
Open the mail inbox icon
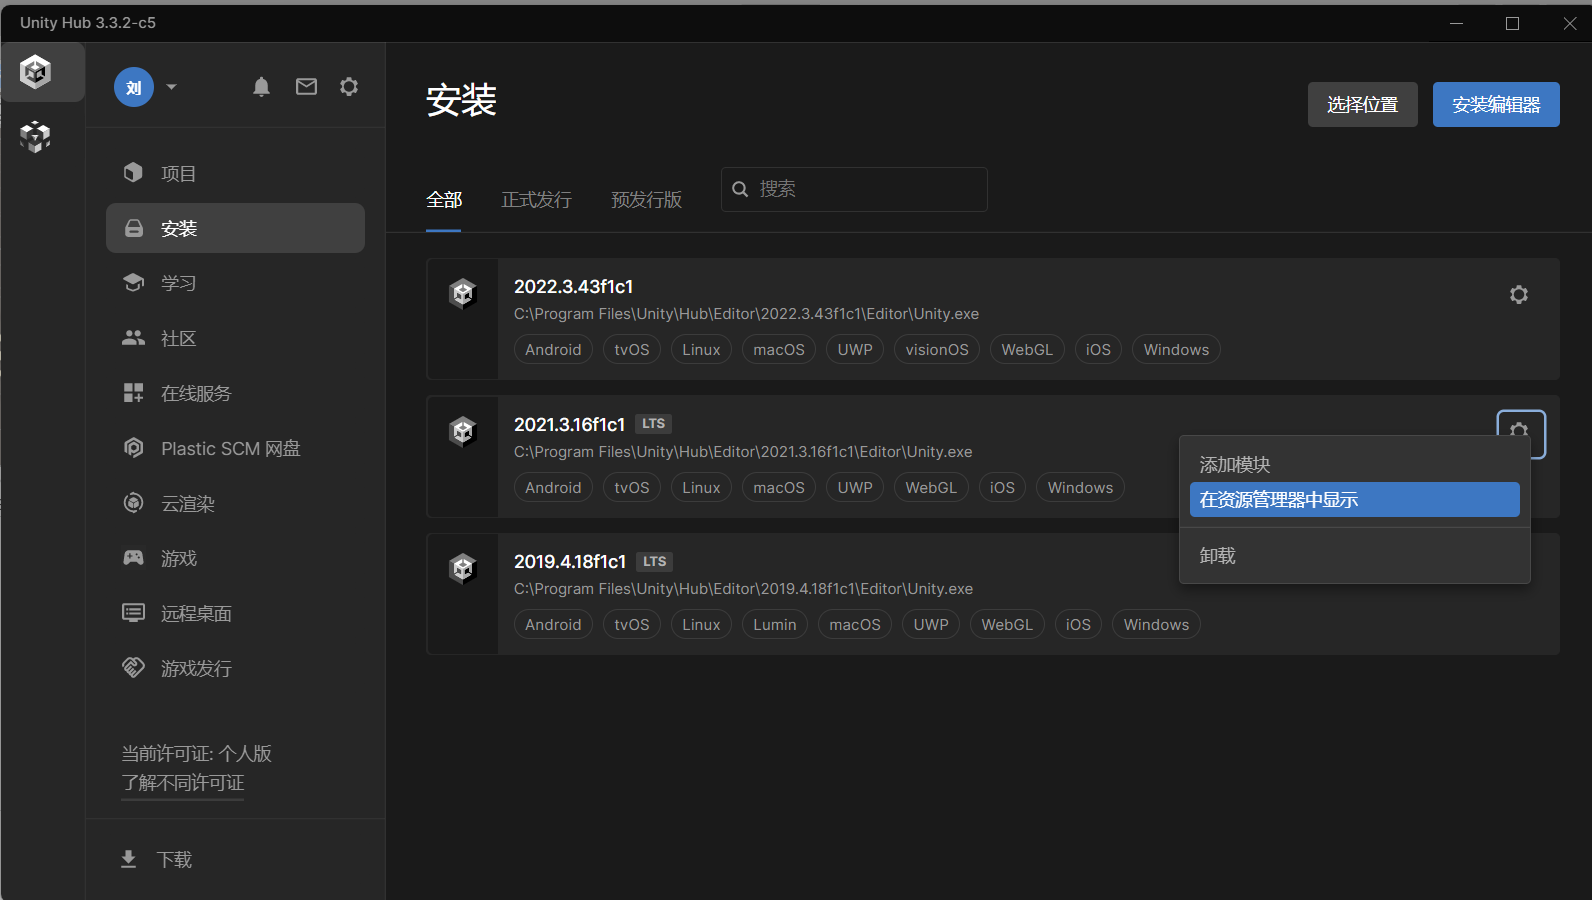[306, 87]
